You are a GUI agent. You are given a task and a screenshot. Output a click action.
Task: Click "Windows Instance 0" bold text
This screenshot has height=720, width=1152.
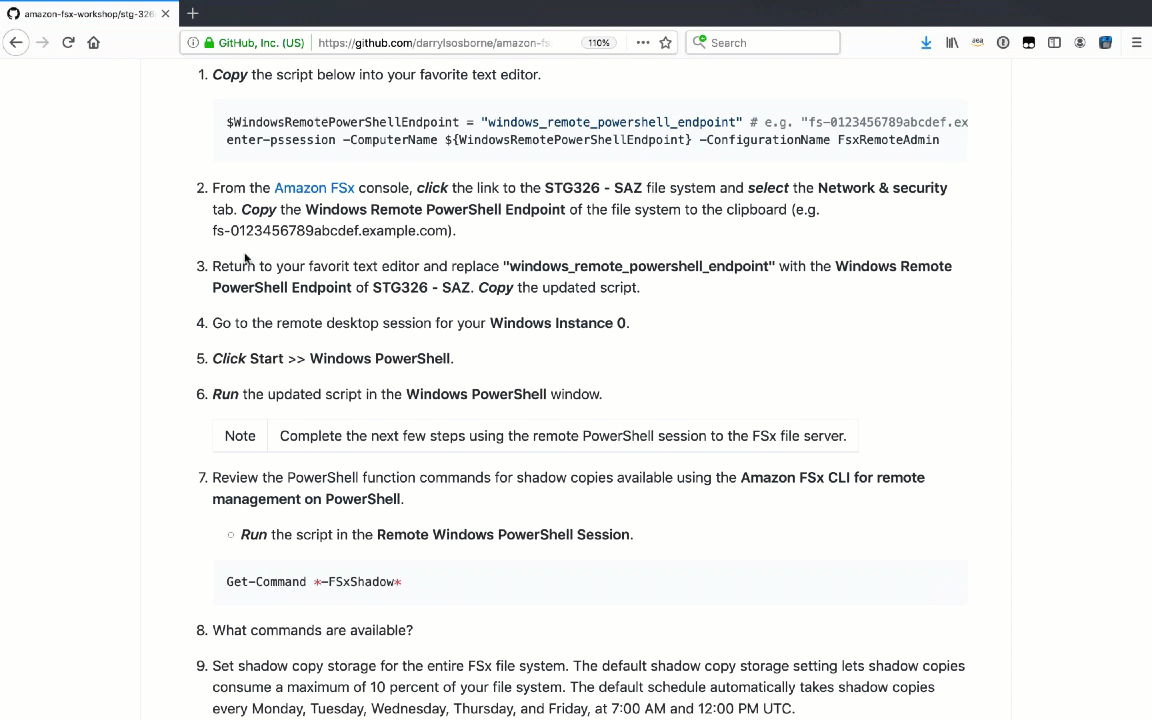558,323
